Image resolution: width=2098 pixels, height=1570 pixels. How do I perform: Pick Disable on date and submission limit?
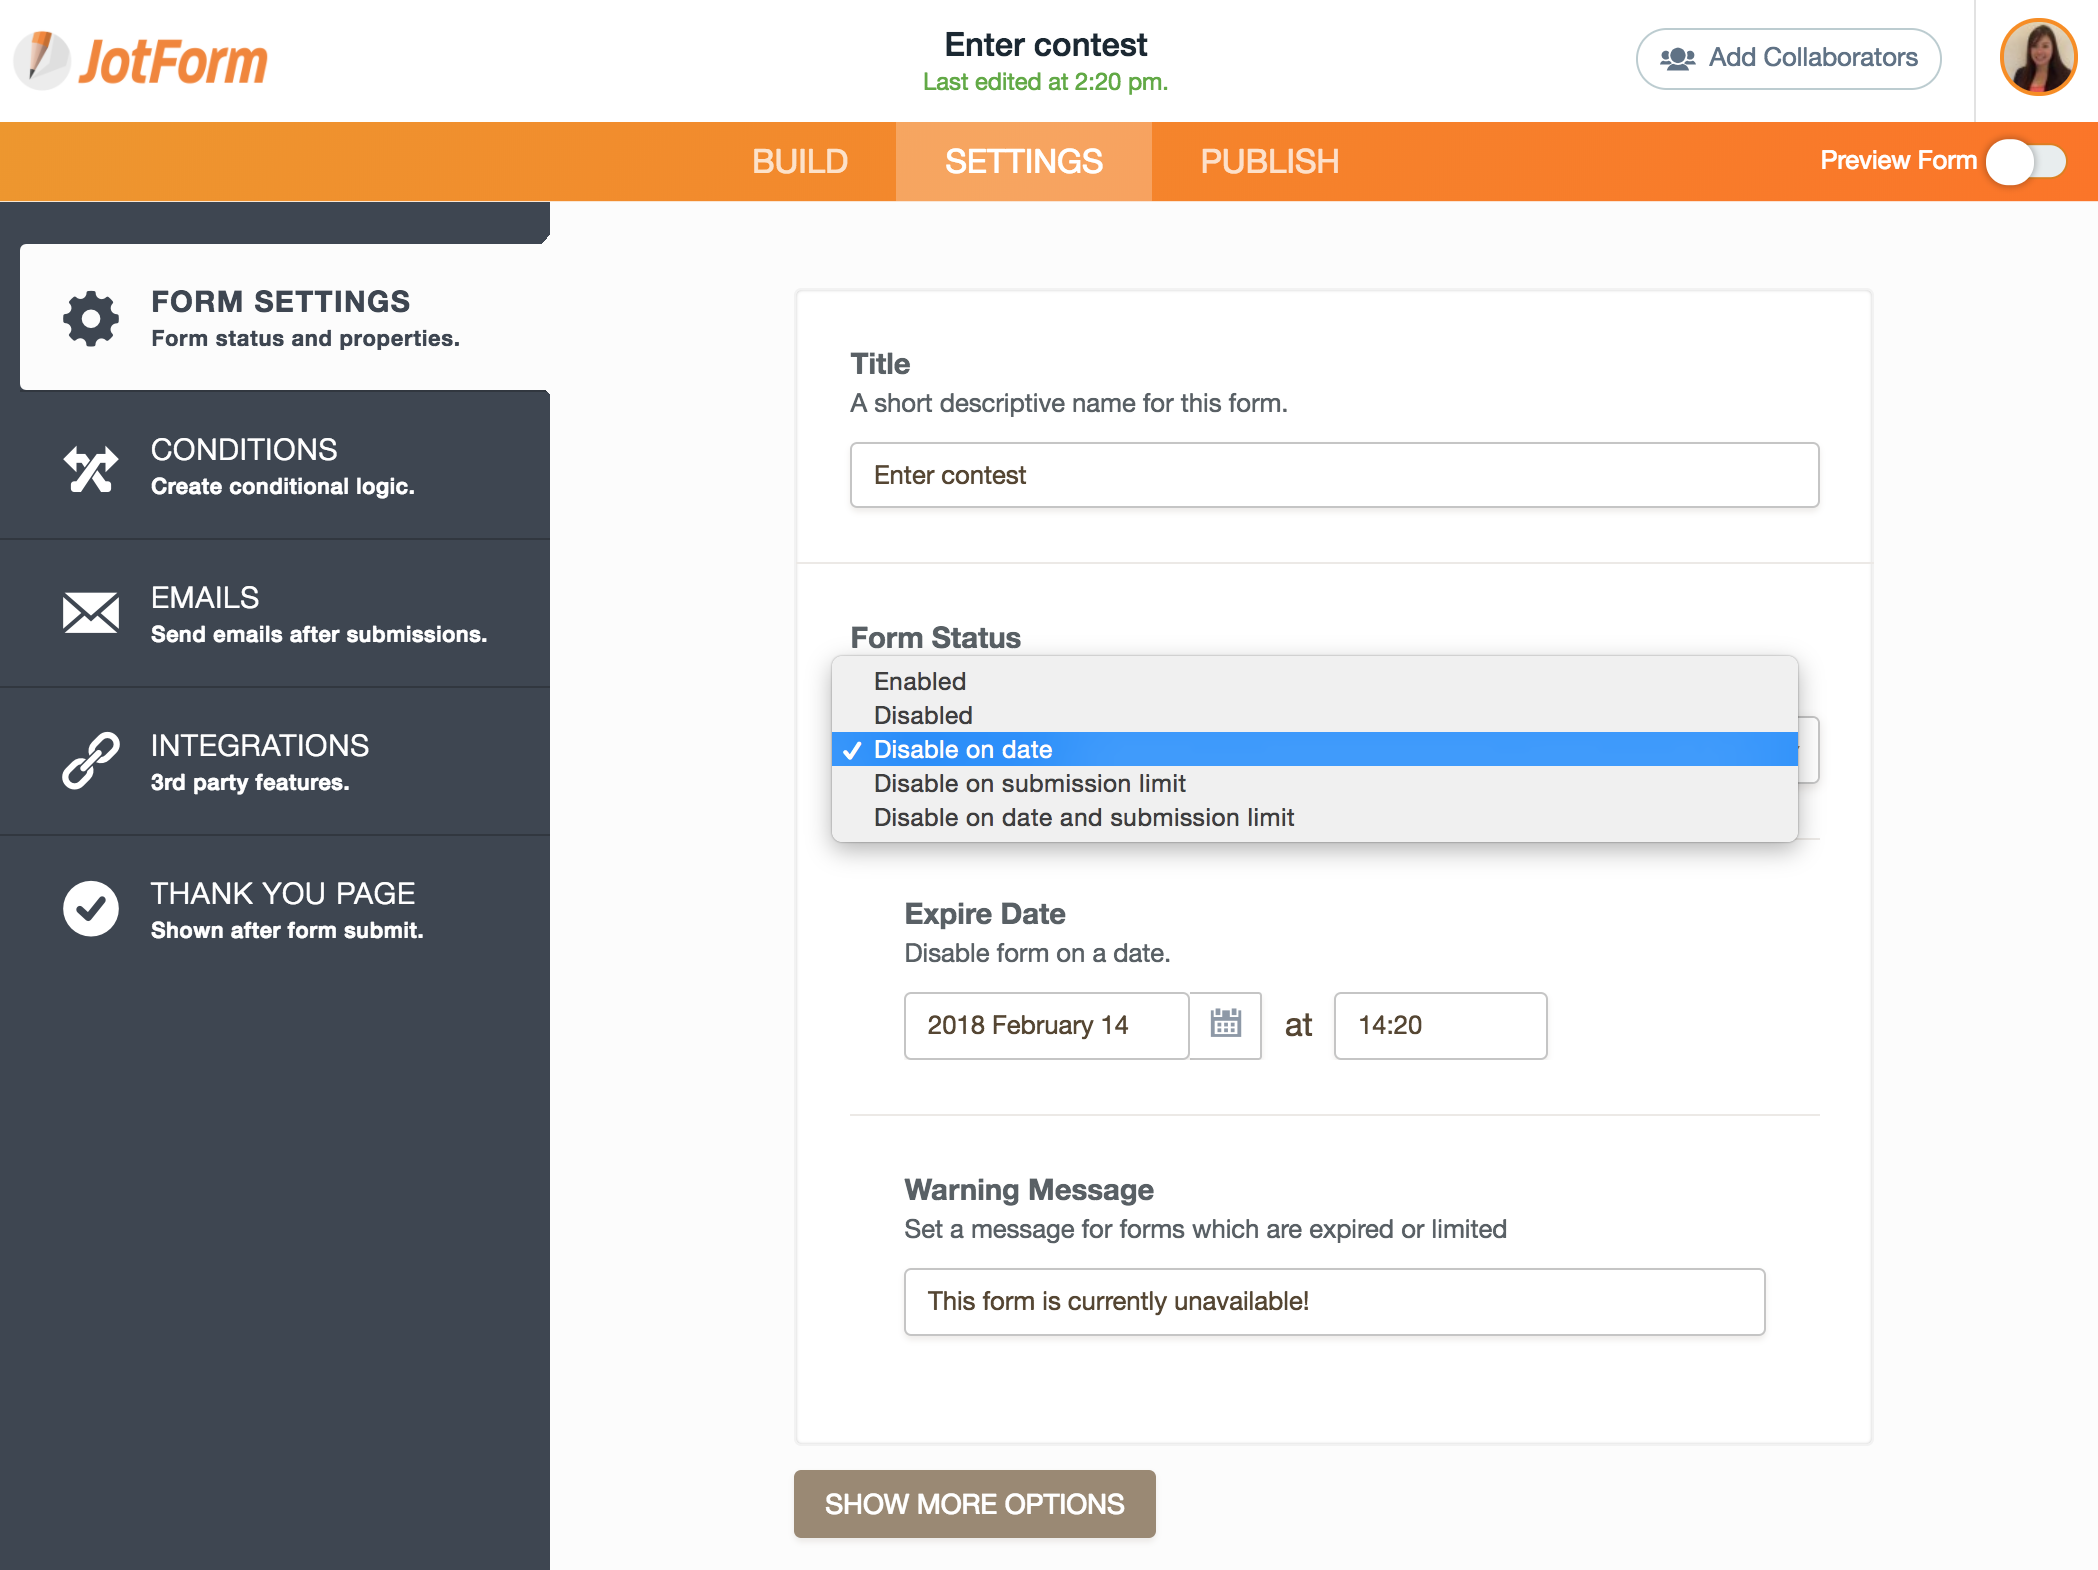click(1314, 817)
